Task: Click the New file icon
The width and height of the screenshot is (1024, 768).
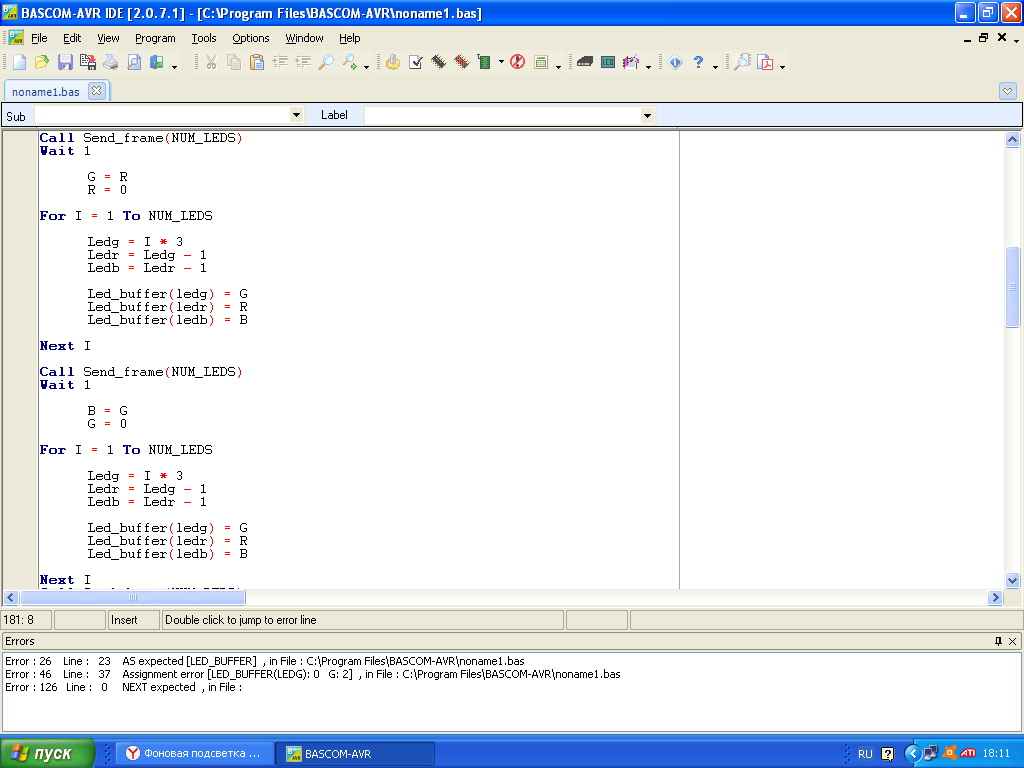Action: (x=19, y=62)
